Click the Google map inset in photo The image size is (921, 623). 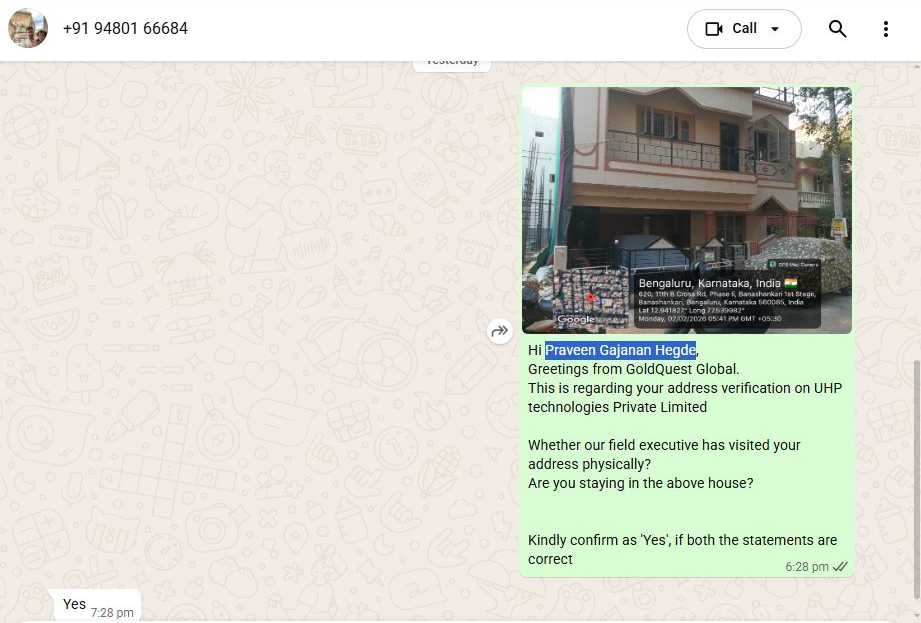[590, 297]
